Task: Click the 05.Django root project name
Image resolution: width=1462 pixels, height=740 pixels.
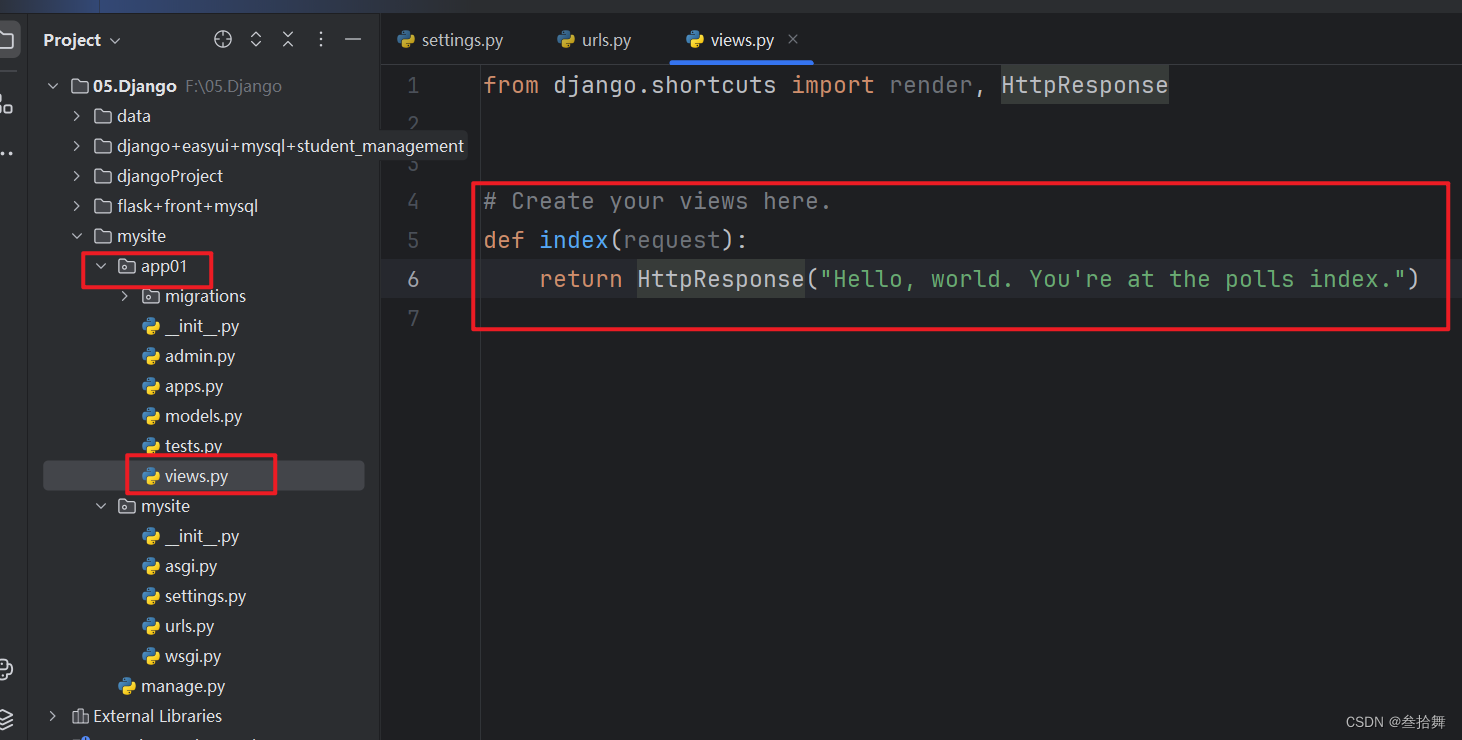Action: [135, 86]
